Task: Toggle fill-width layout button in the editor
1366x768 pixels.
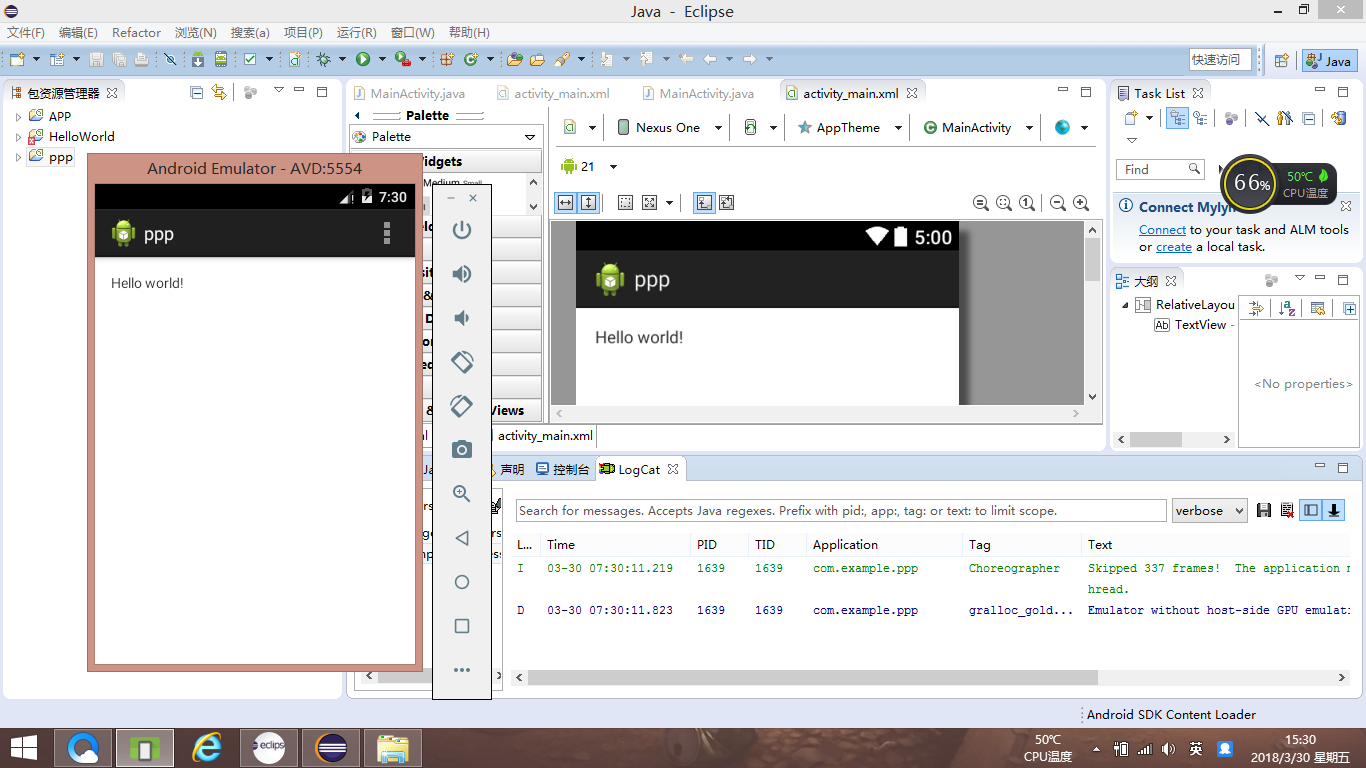Action: coord(566,203)
